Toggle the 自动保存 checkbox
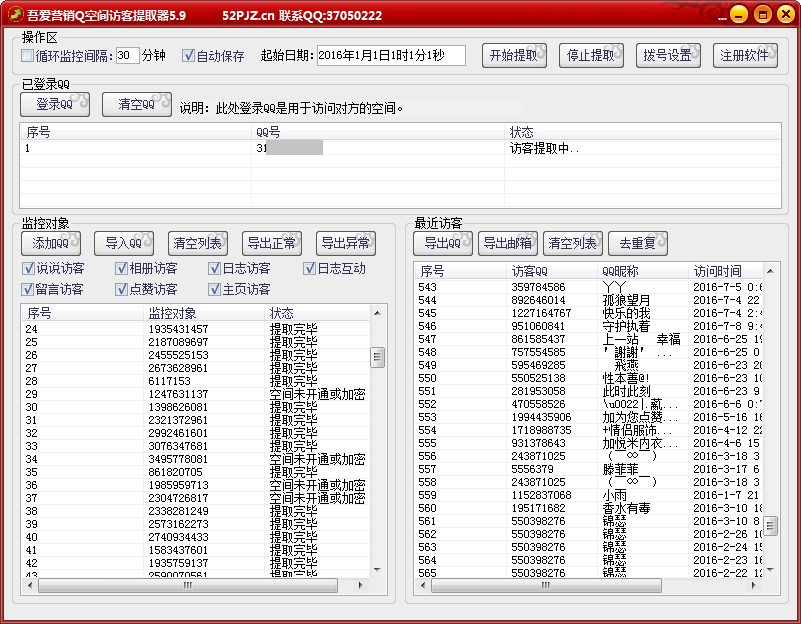 pos(189,56)
